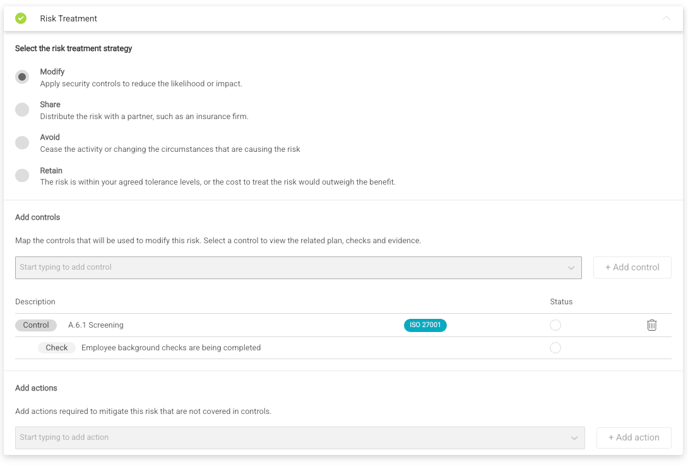Open the add control dropdown arrow
Image resolution: width=688 pixels, height=465 pixels.
tap(571, 268)
